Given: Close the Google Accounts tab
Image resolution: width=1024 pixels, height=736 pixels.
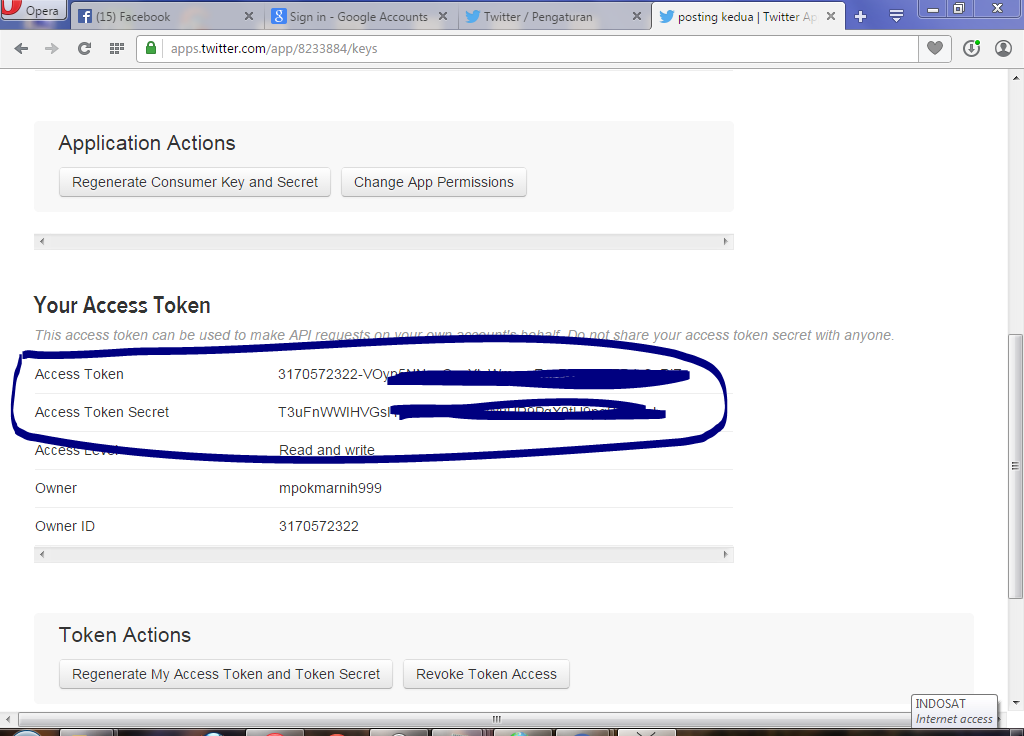Looking at the screenshot, I should 443,16.
